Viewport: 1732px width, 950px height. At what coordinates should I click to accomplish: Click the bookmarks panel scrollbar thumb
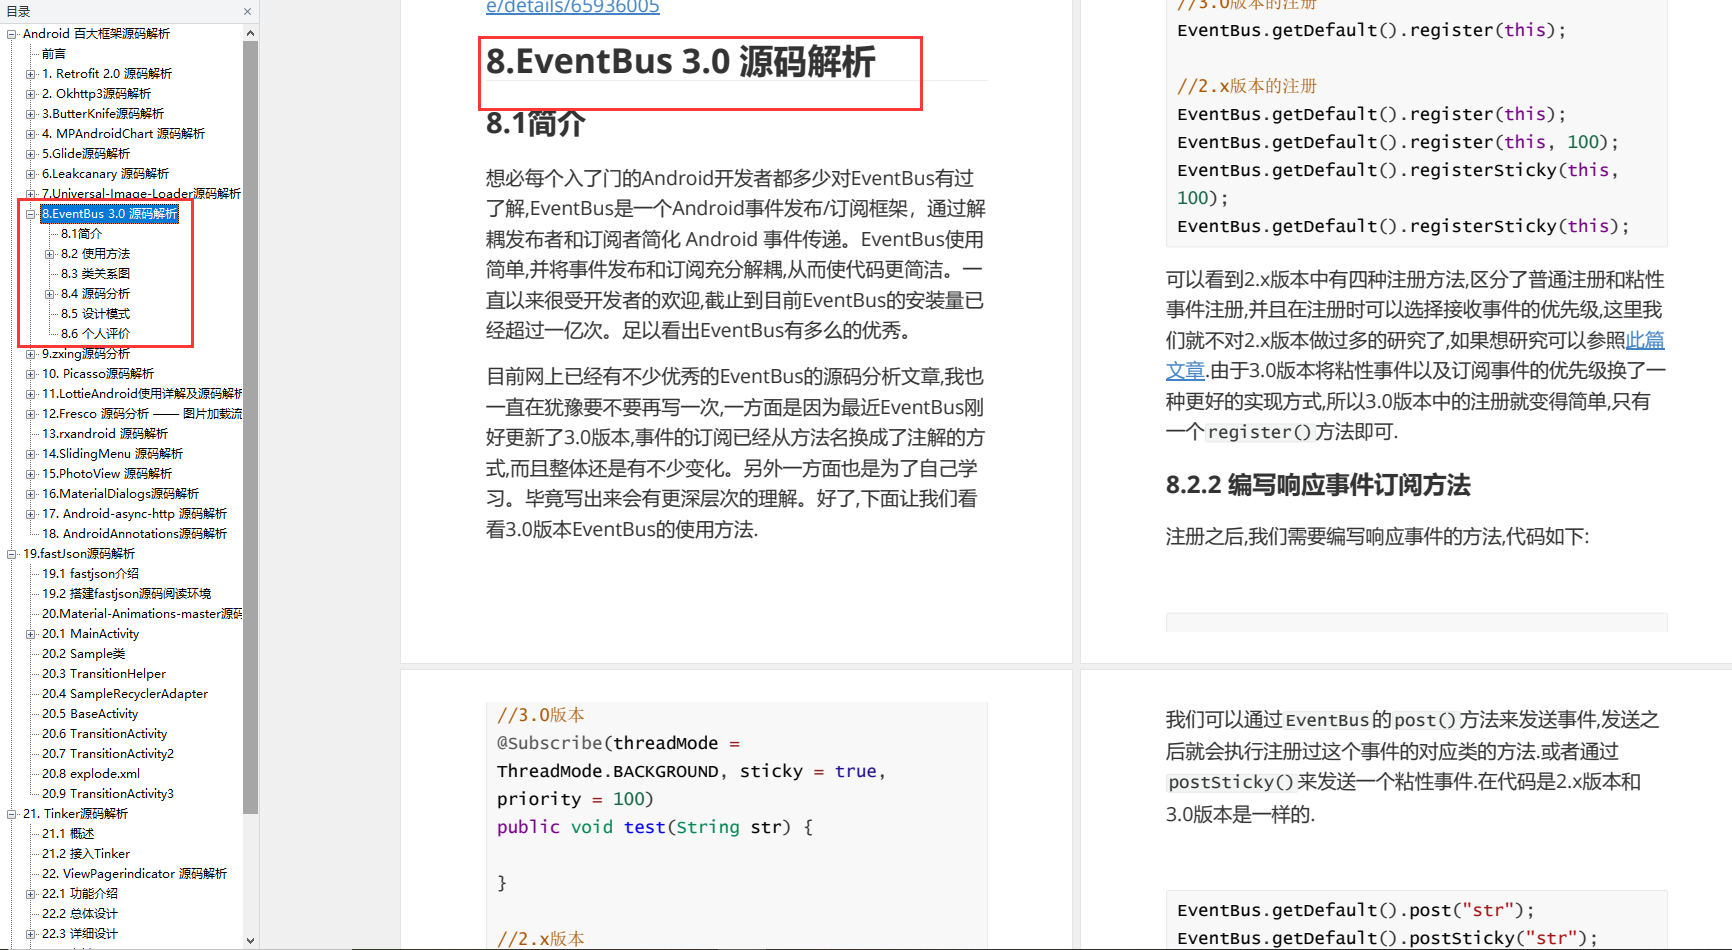250,427
